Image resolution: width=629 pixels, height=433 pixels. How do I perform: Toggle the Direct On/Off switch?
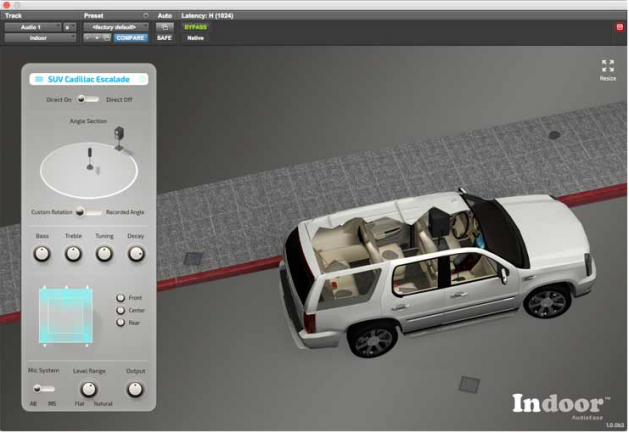[x=87, y=99]
